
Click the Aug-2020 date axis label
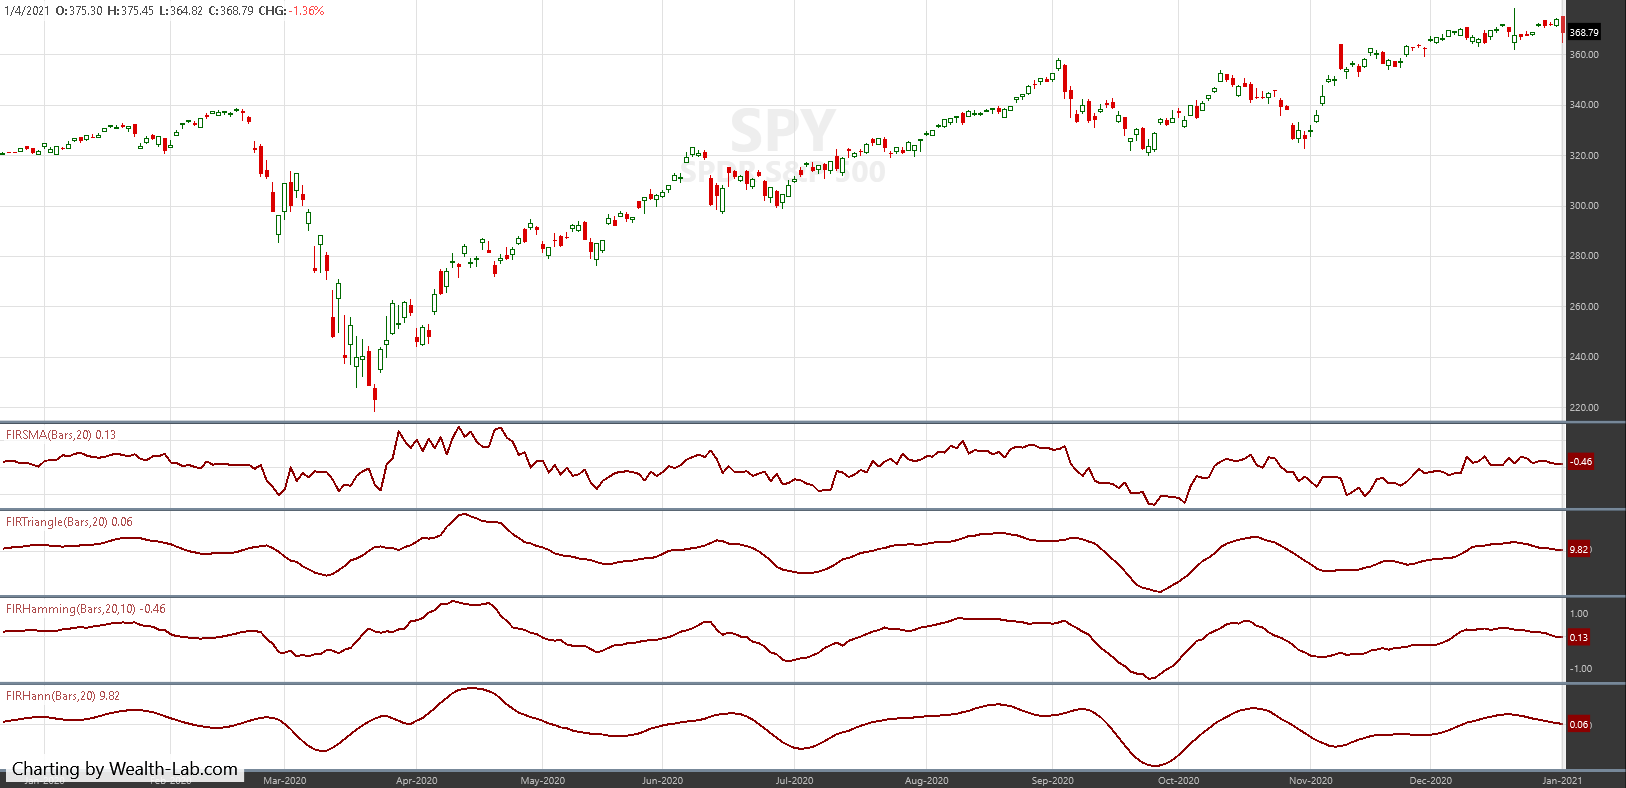point(927,780)
